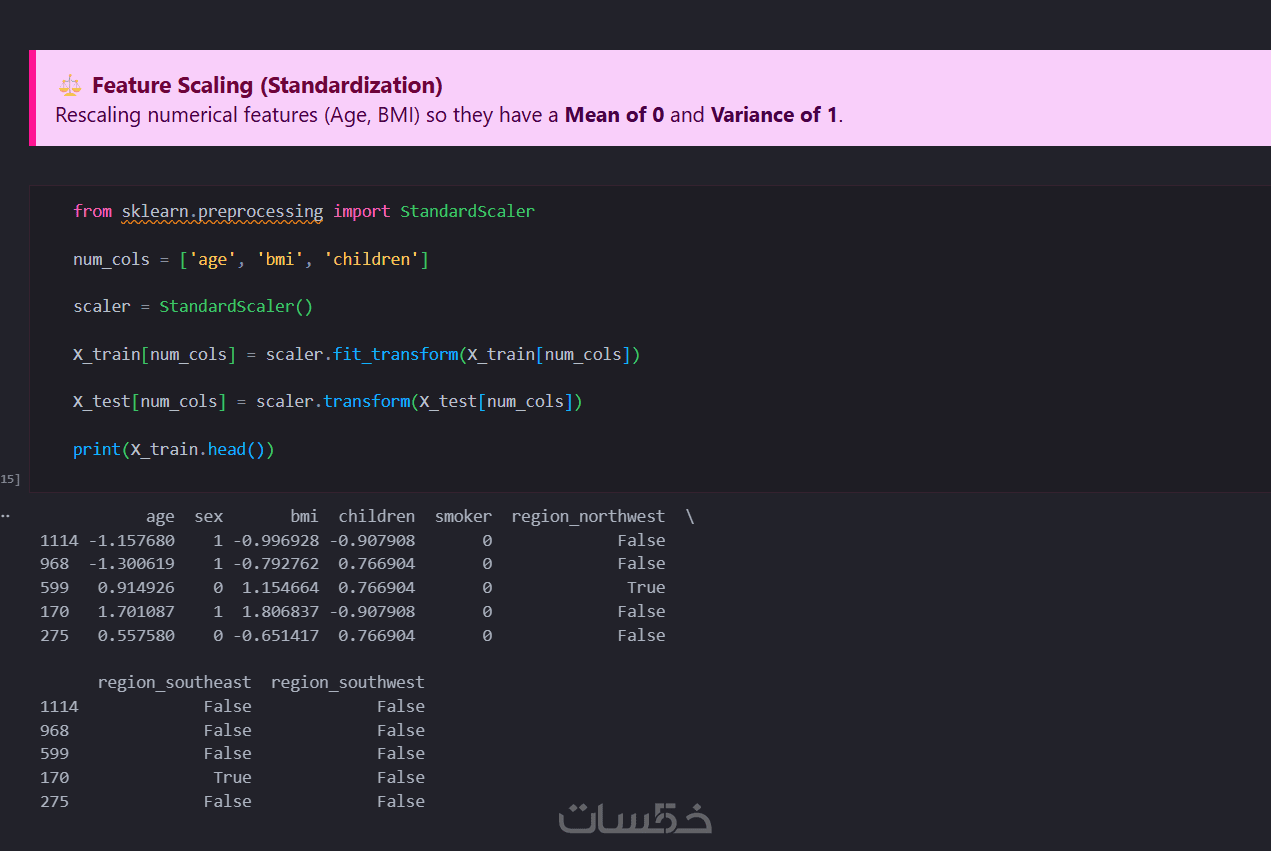Click the underlined sklearn.preprocessing module name
Viewport: 1271px width, 851px height.
point(222,211)
